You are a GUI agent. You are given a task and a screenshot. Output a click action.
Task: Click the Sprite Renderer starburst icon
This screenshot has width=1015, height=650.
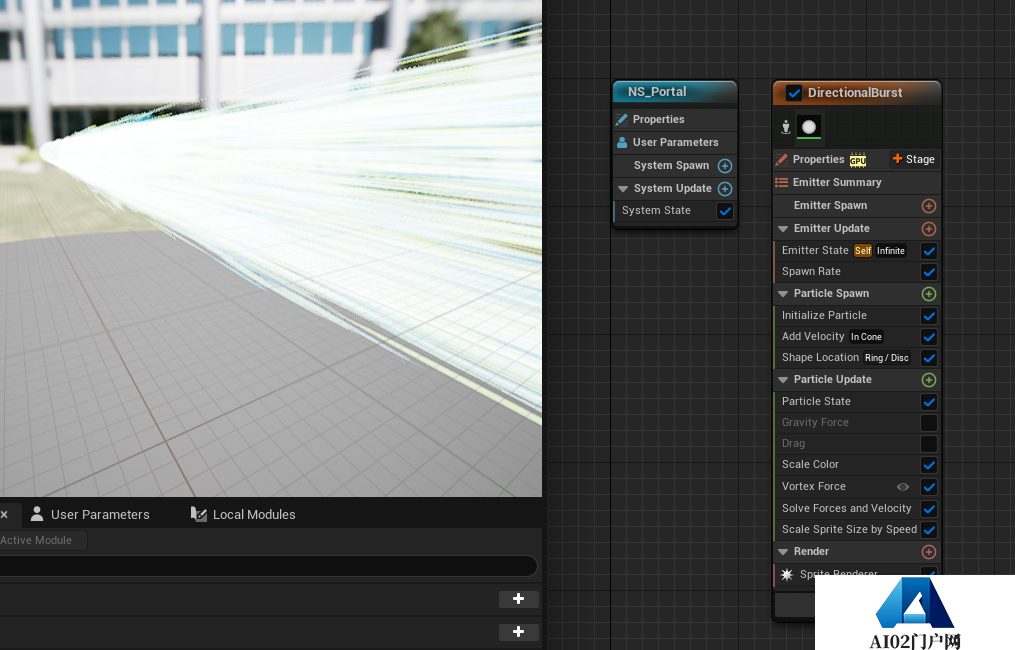pyautogui.click(x=787, y=575)
